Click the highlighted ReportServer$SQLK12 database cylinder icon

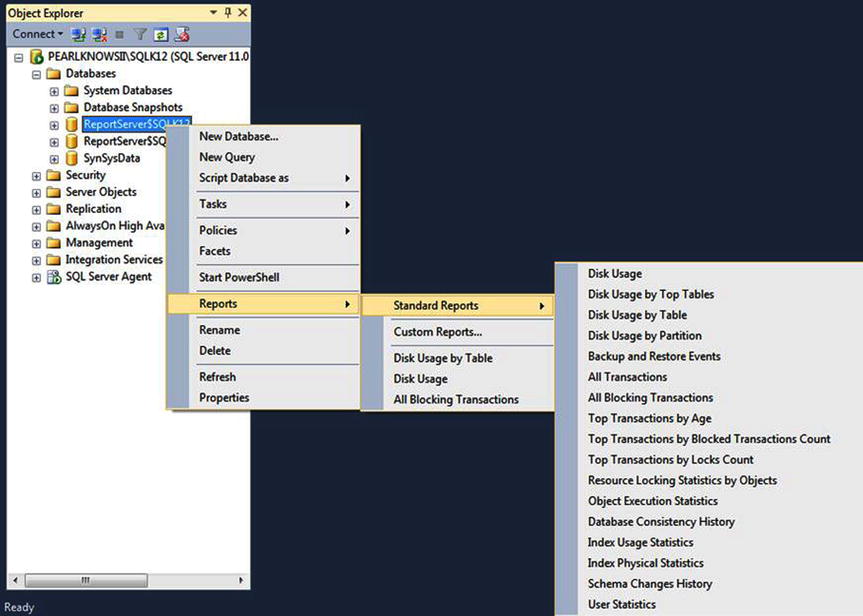(x=72, y=124)
